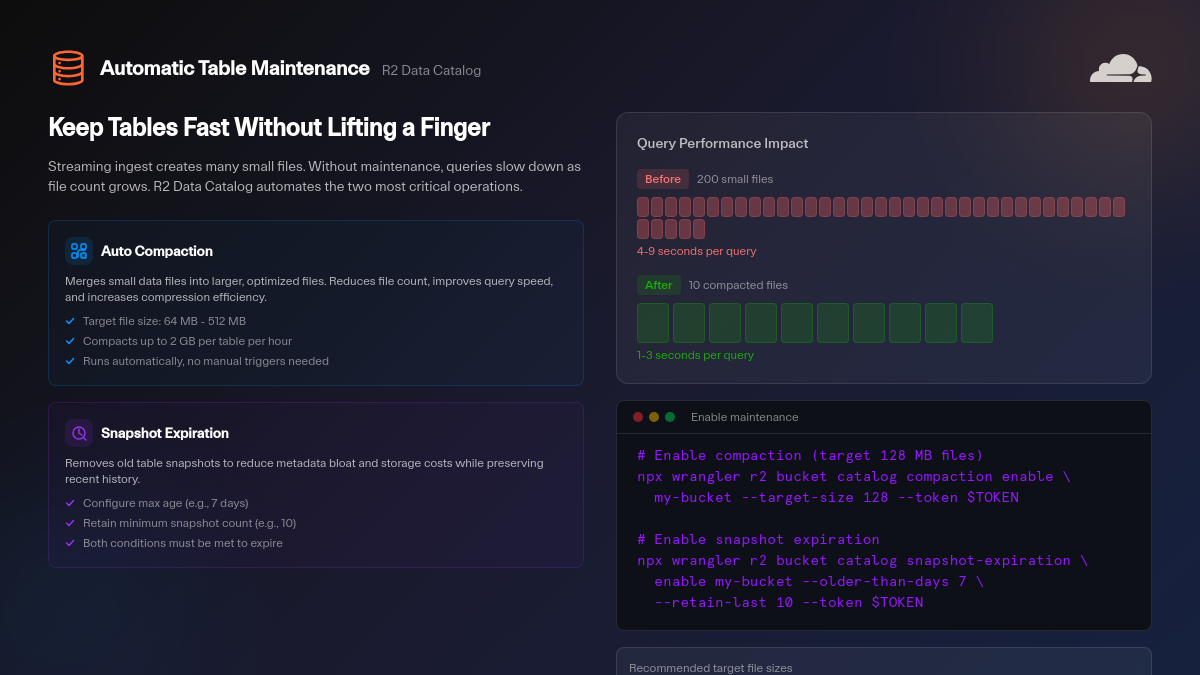Click the Auto Compaction icon
The height and width of the screenshot is (675, 1200).
click(79, 251)
